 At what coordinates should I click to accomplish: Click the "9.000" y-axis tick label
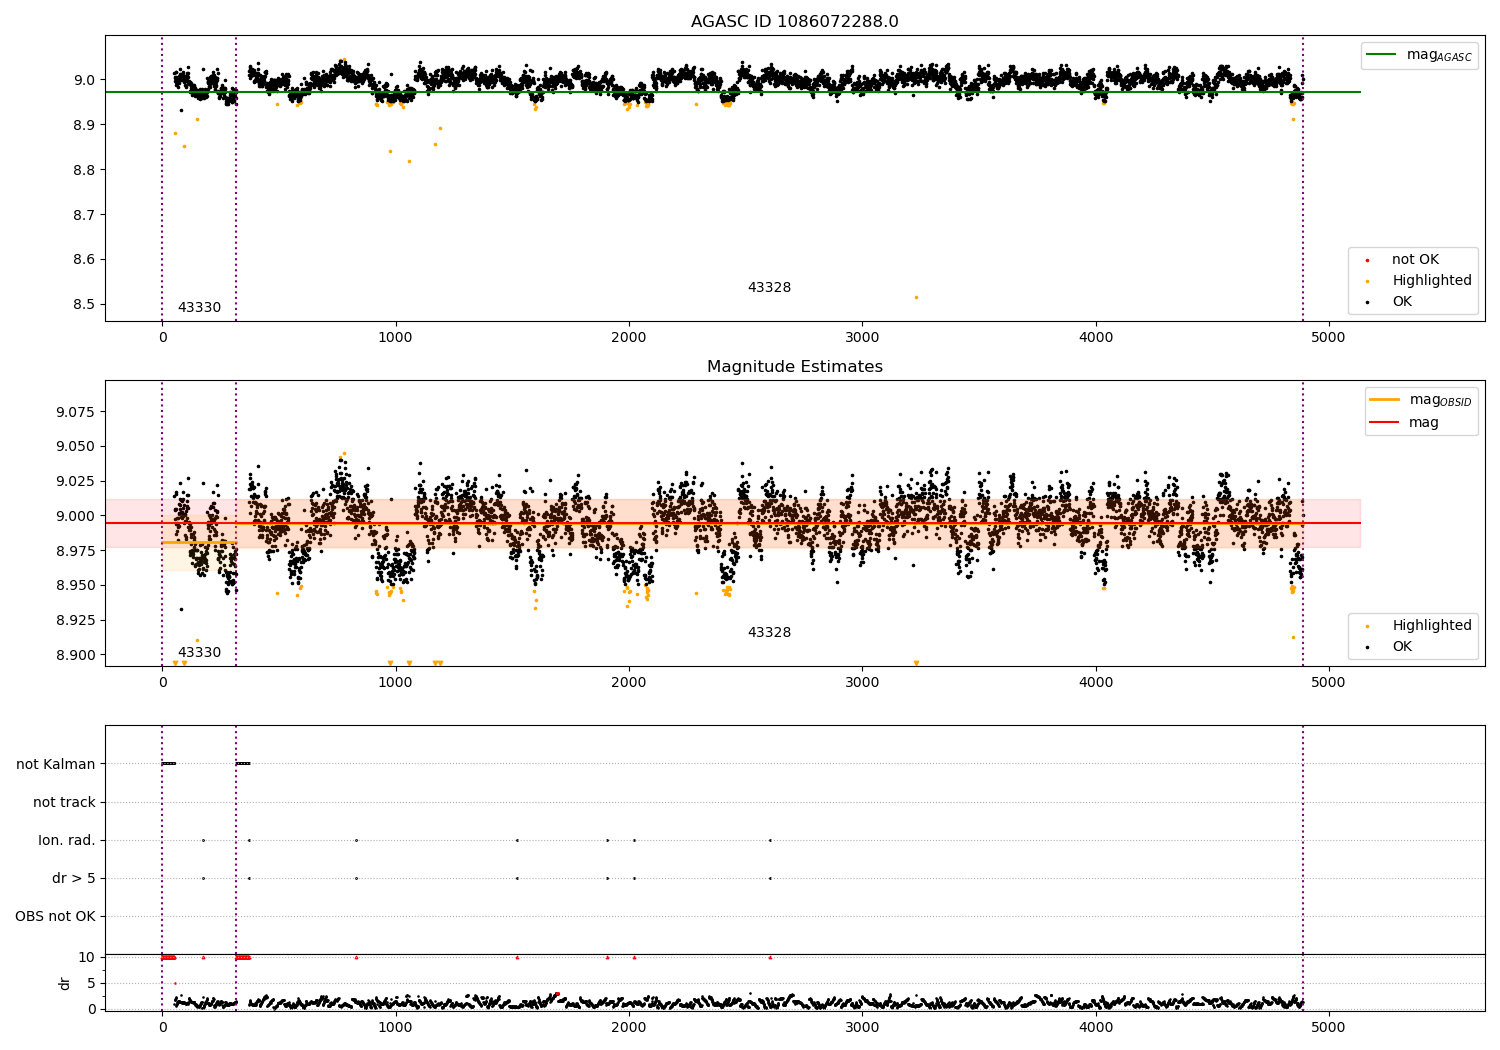tap(76, 516)
